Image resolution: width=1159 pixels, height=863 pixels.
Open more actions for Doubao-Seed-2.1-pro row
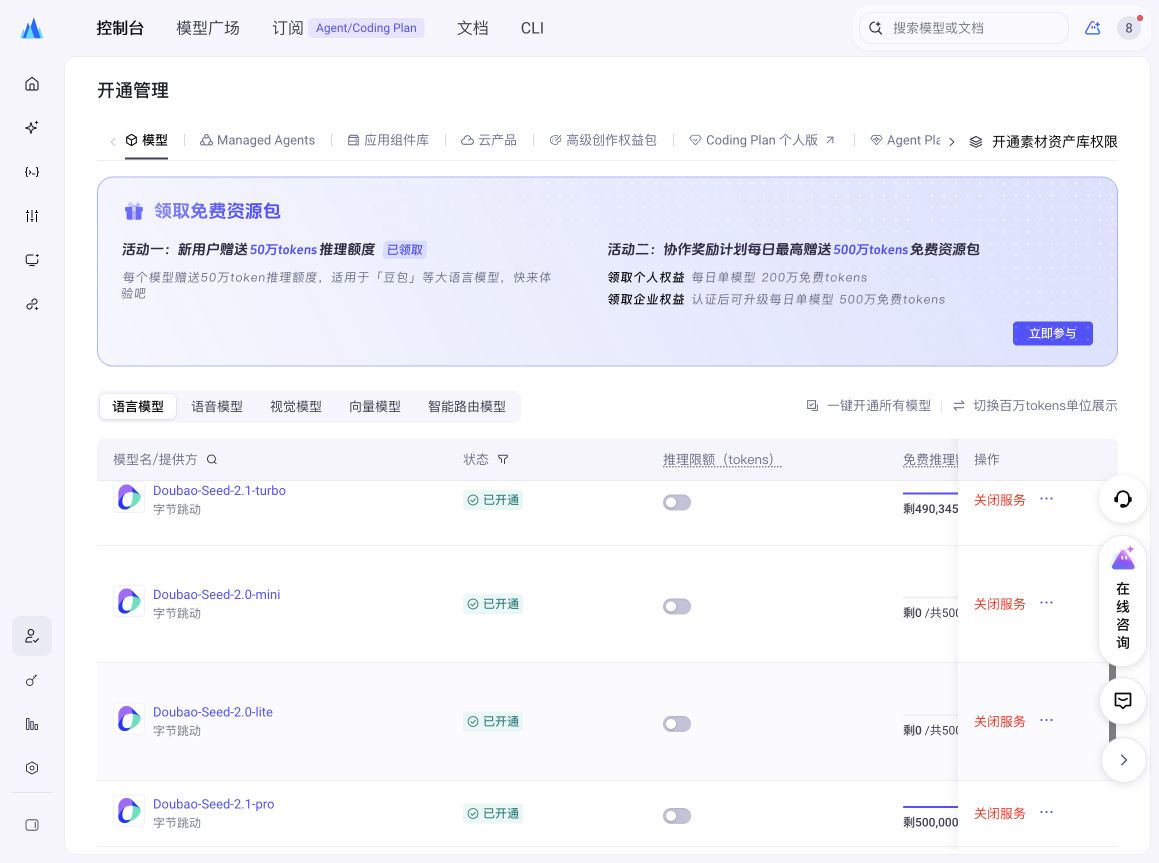1046,813
